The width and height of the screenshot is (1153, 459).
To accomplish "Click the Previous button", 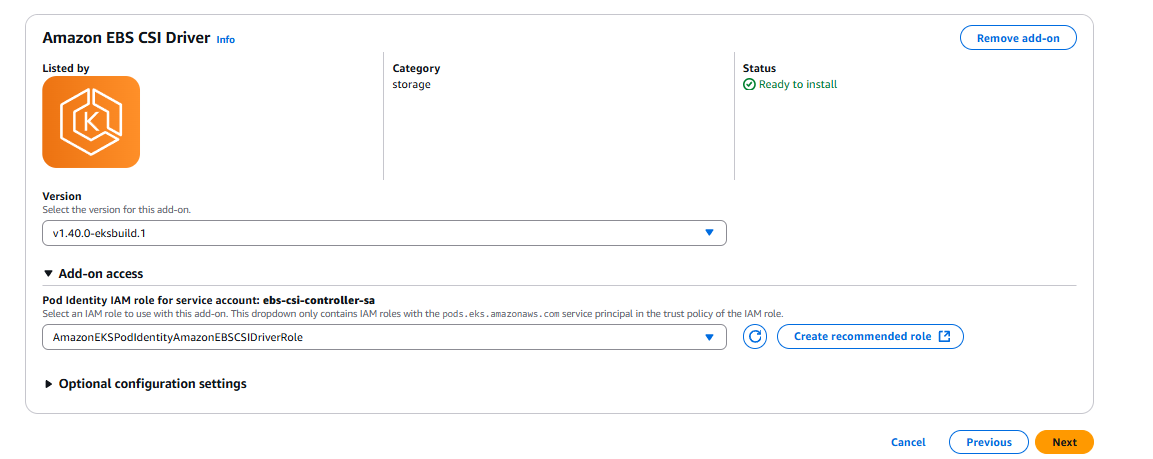I will [x=988, y=442].
